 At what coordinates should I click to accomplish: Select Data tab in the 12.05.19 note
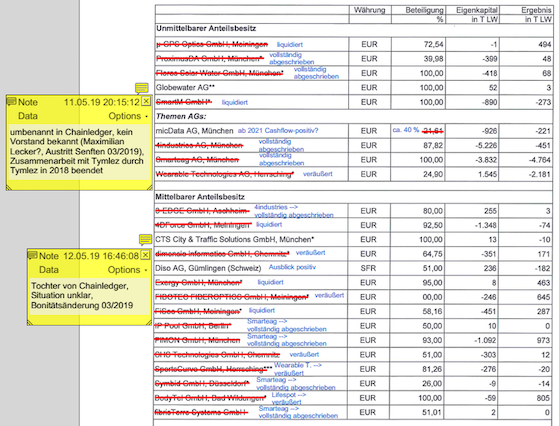pos(49,270)
